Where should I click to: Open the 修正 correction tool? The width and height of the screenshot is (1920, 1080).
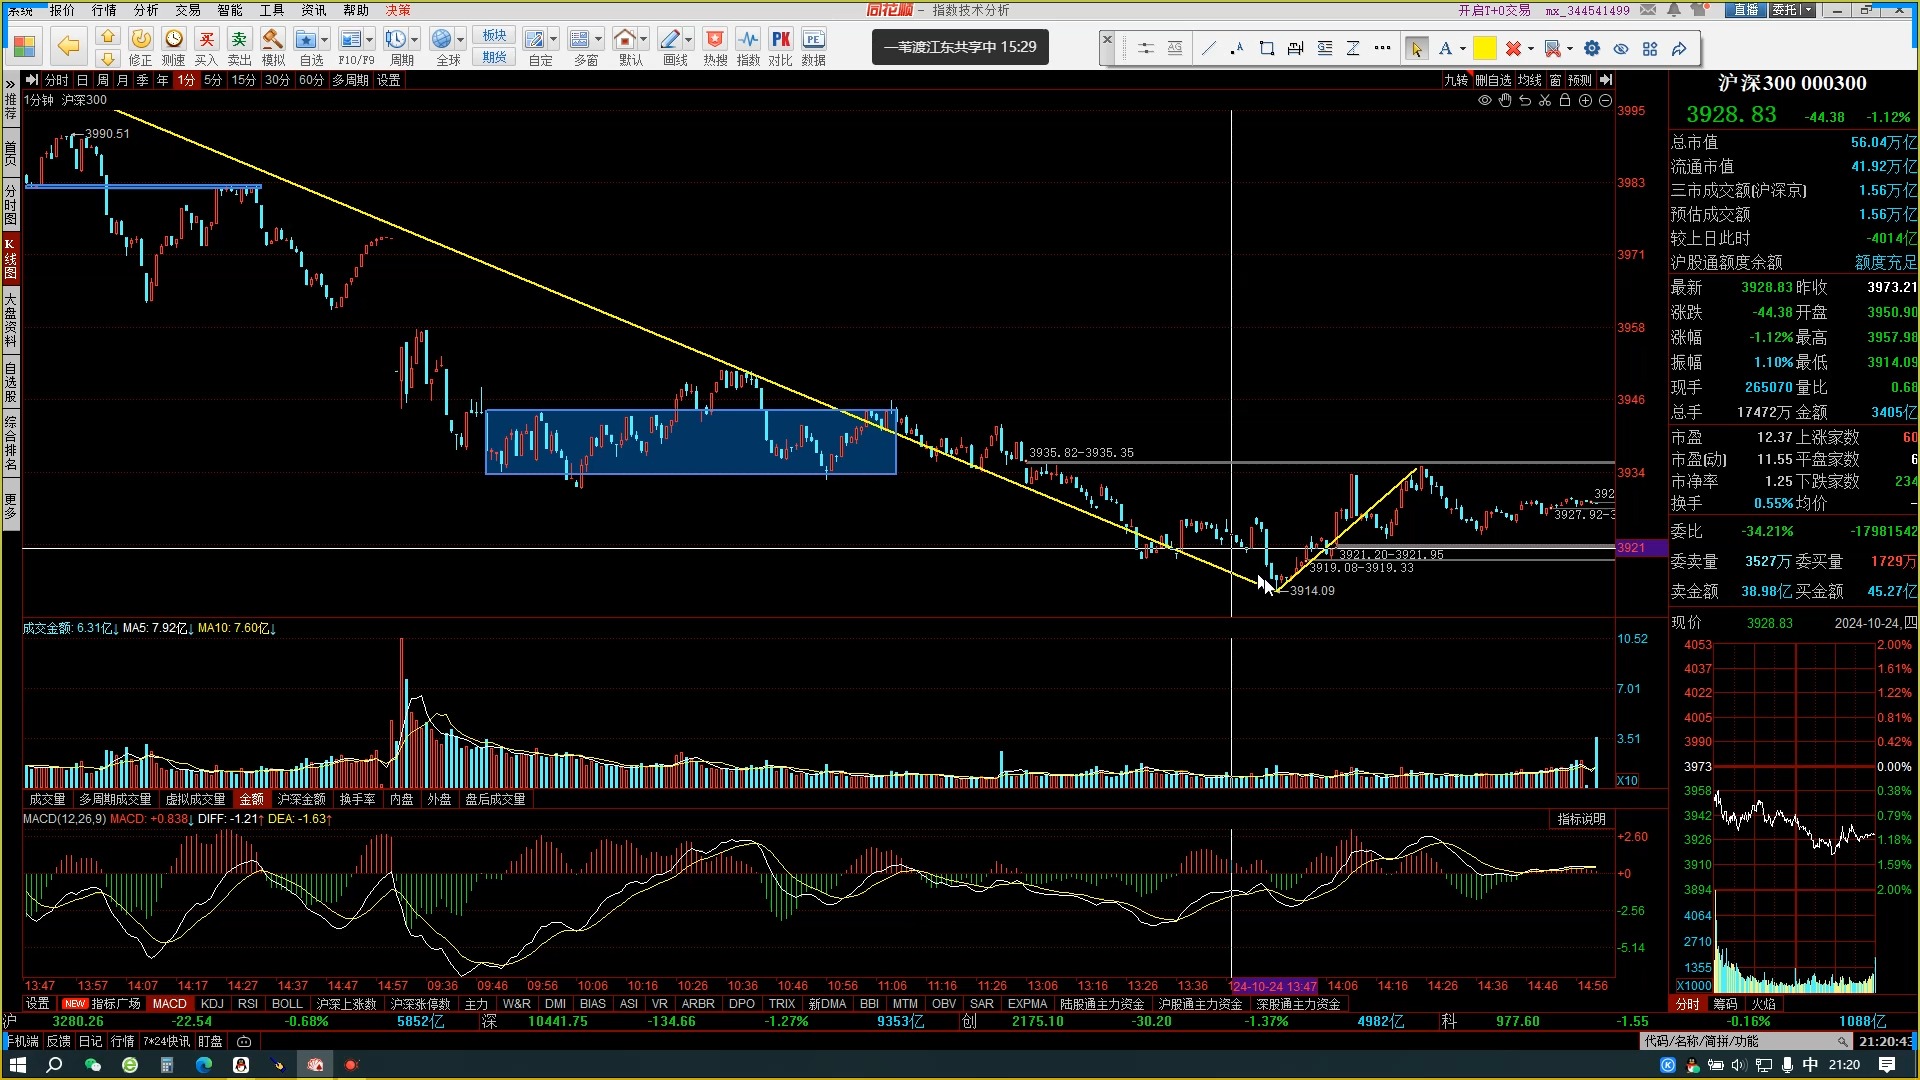[x=140, y=46]
